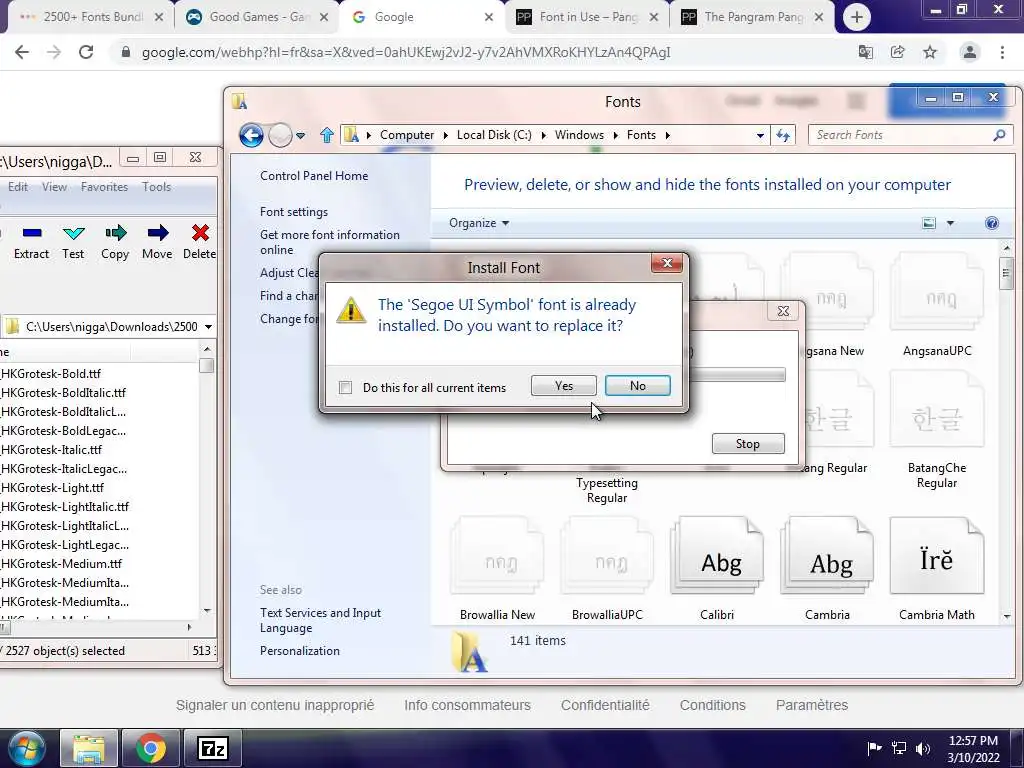Click the 7-Zip Test checkmark icon
1024x768 pixels.
pyautogui.click(x=73, y=233)
